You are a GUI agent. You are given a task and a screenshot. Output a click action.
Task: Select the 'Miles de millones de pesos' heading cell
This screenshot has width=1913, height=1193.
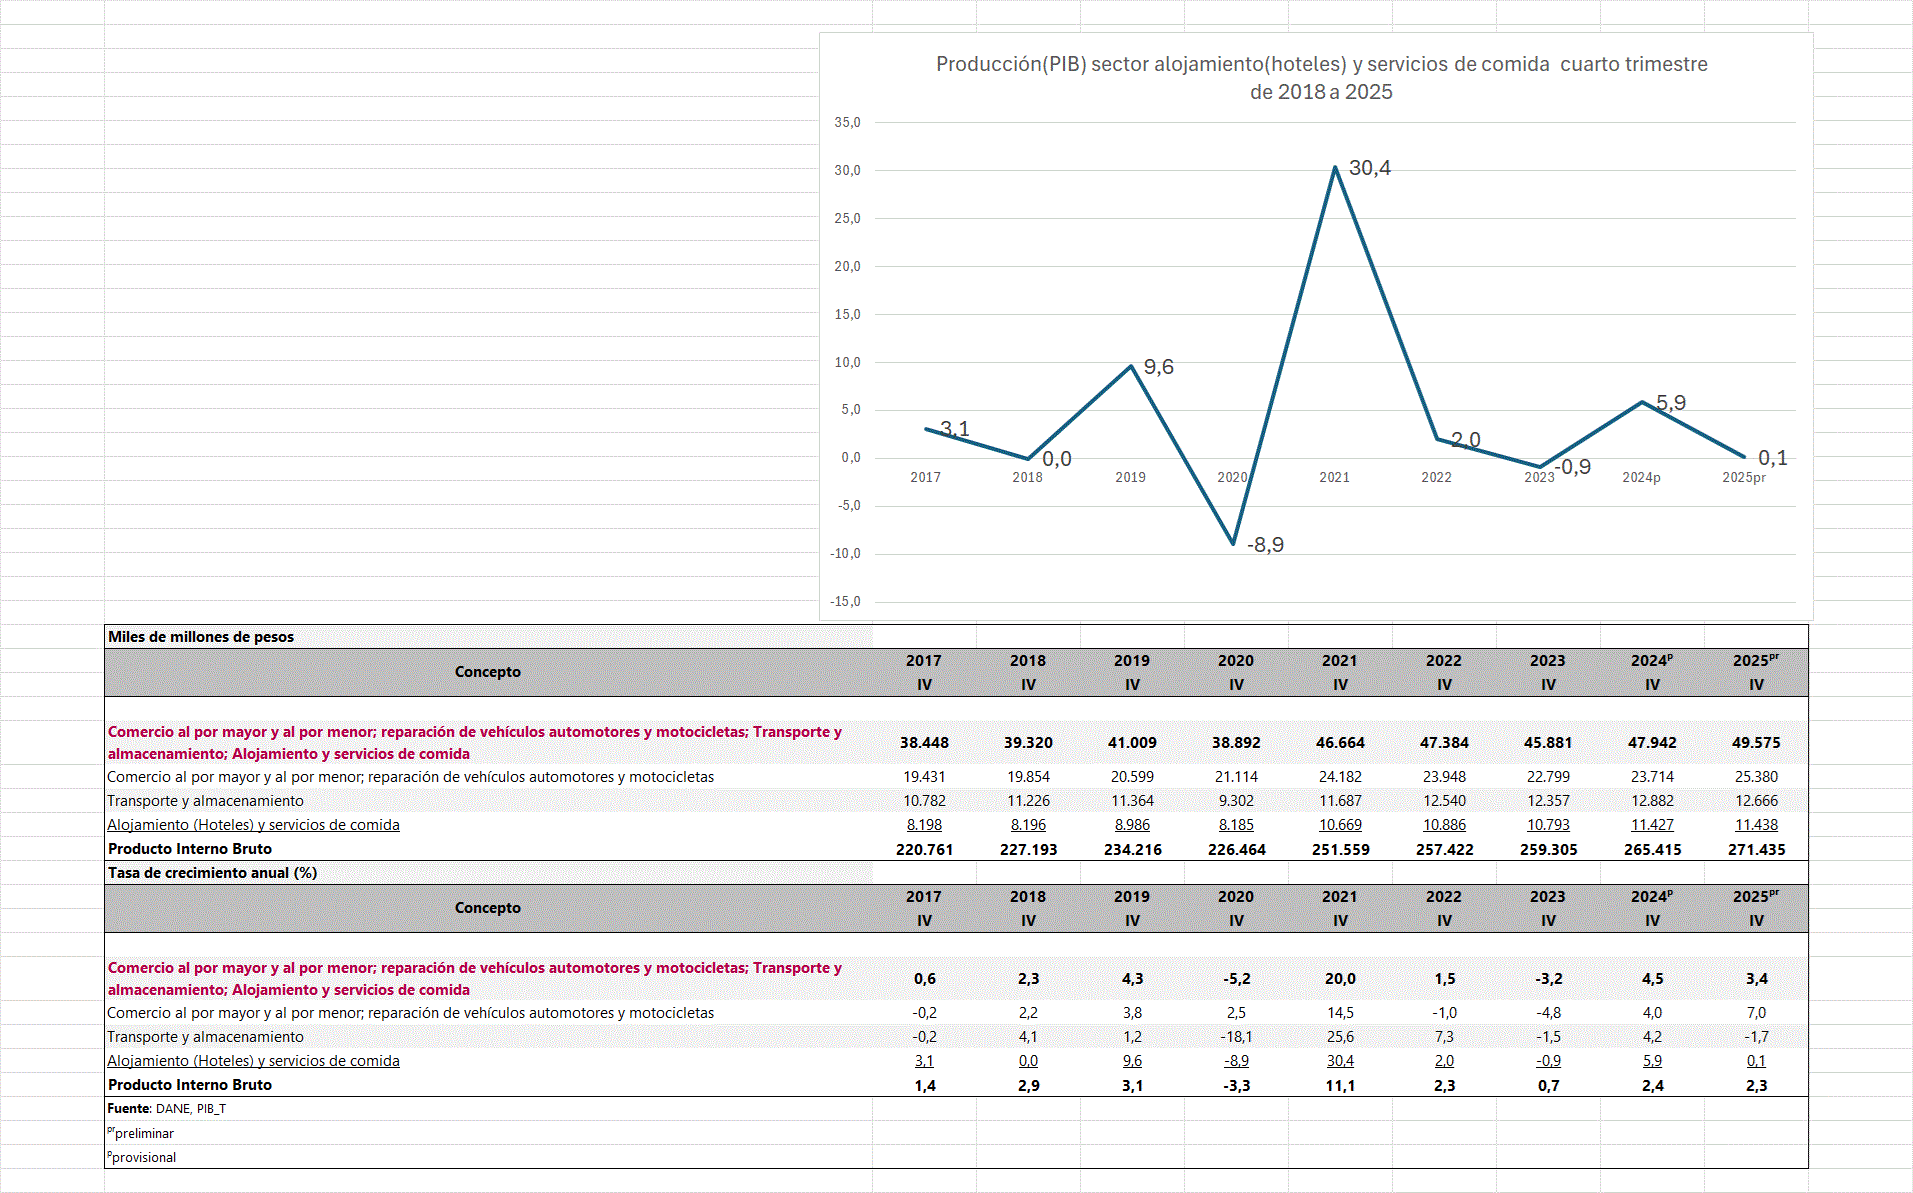[201, 637]
